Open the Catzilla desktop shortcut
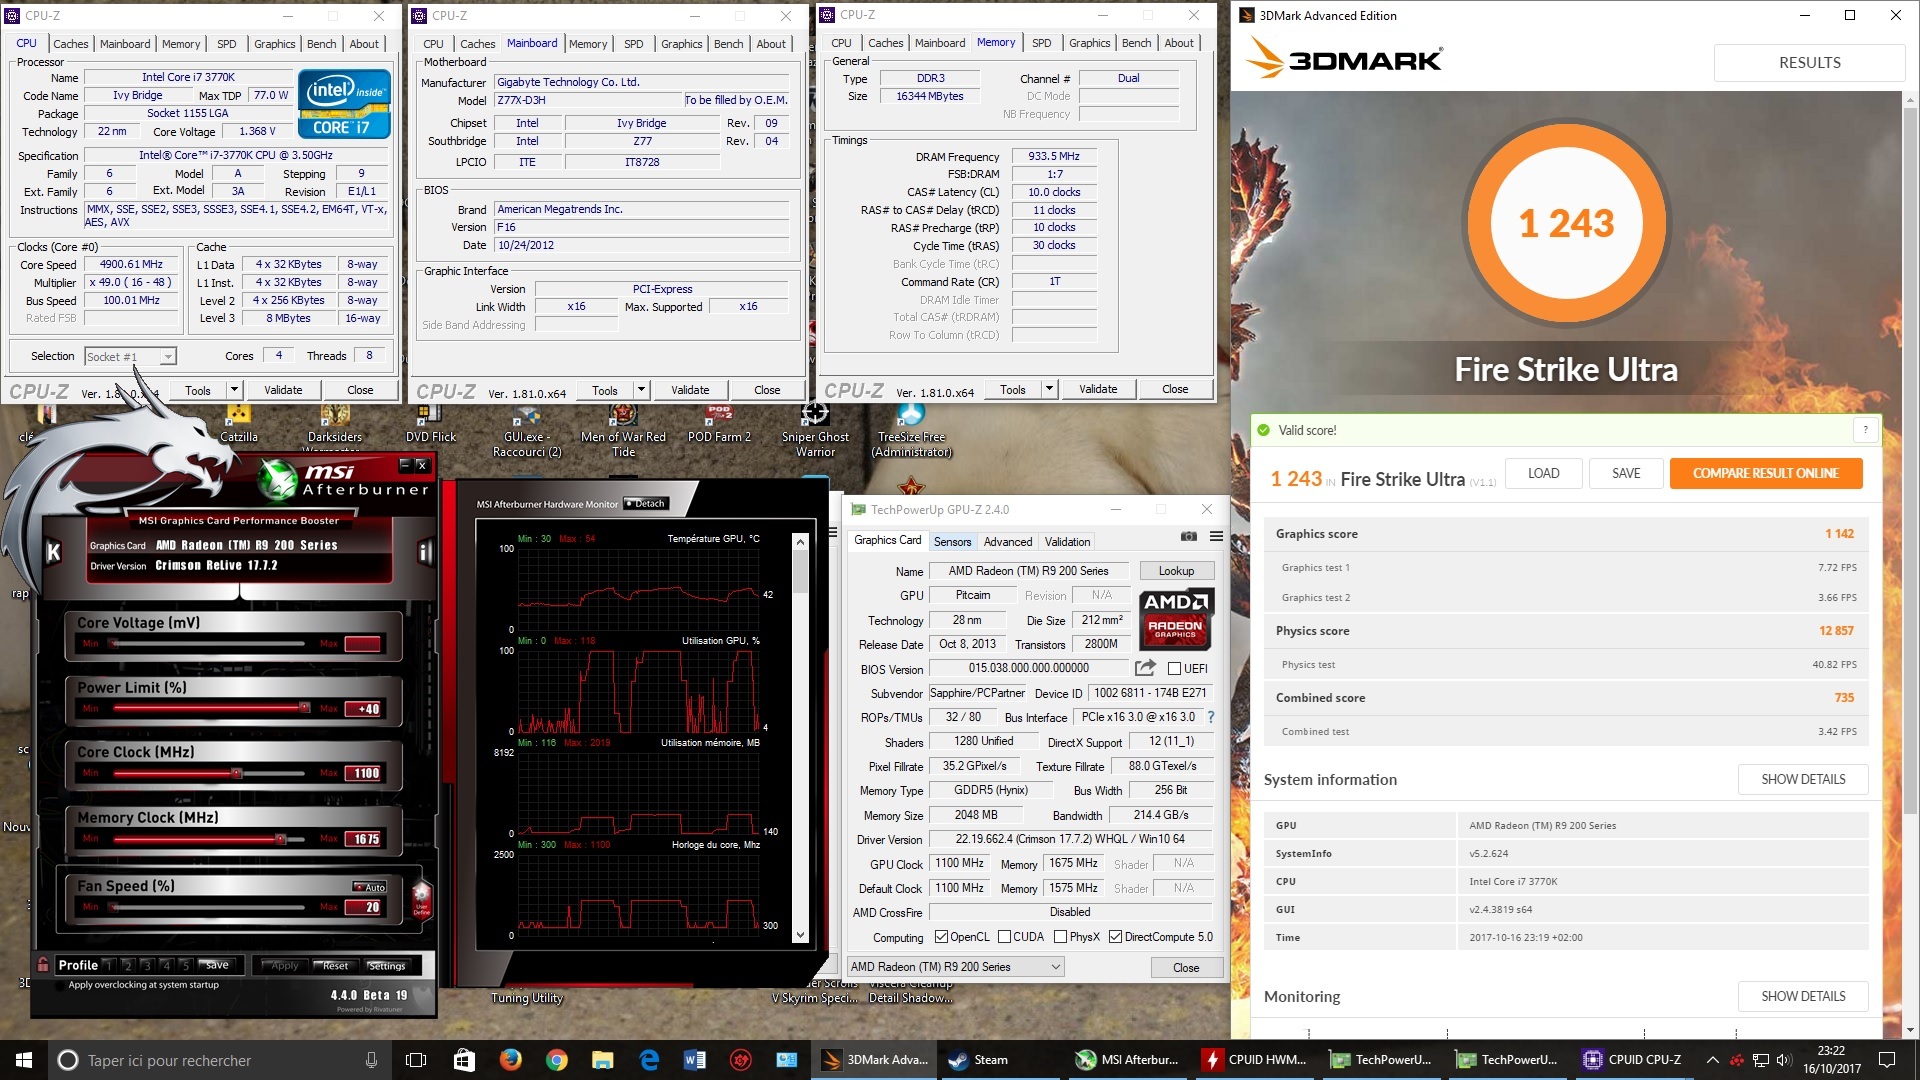The image size is (1920, 1080). pyautogui.click(x=239, y=423)
